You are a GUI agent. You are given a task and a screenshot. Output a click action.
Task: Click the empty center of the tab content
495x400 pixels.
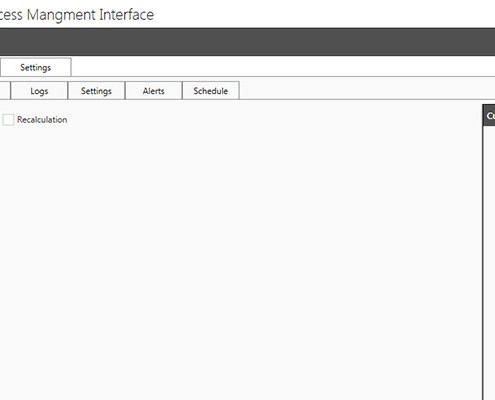[x=241, y=250]
